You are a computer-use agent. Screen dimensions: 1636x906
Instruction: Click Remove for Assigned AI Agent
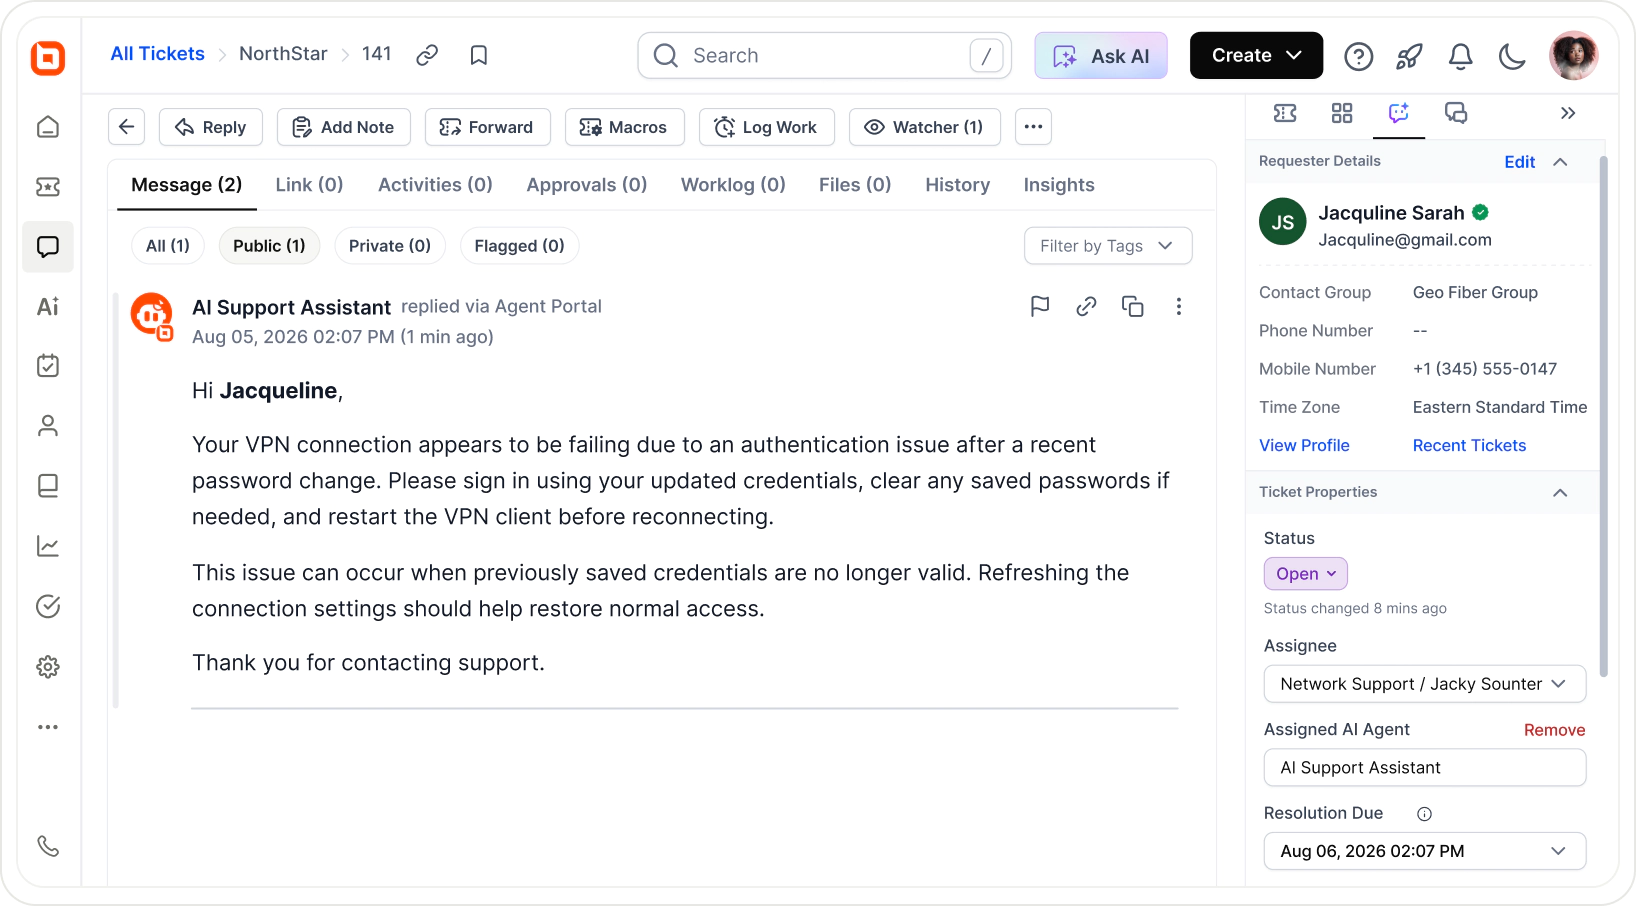point(1554,730)
